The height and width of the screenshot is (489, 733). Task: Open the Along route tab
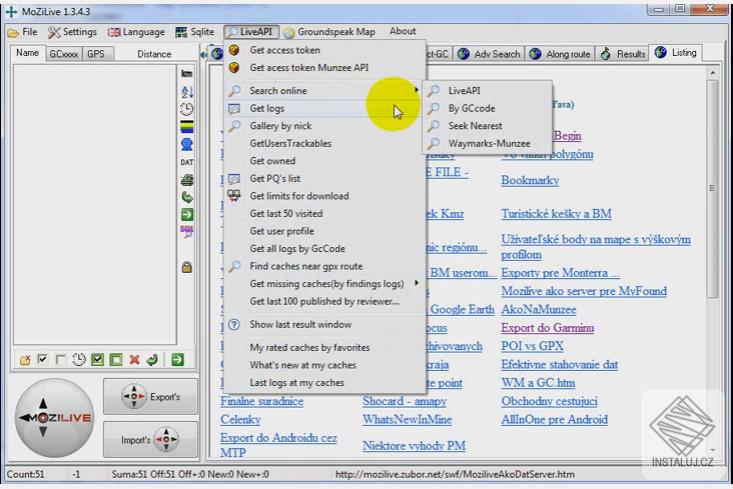point(560,54)
